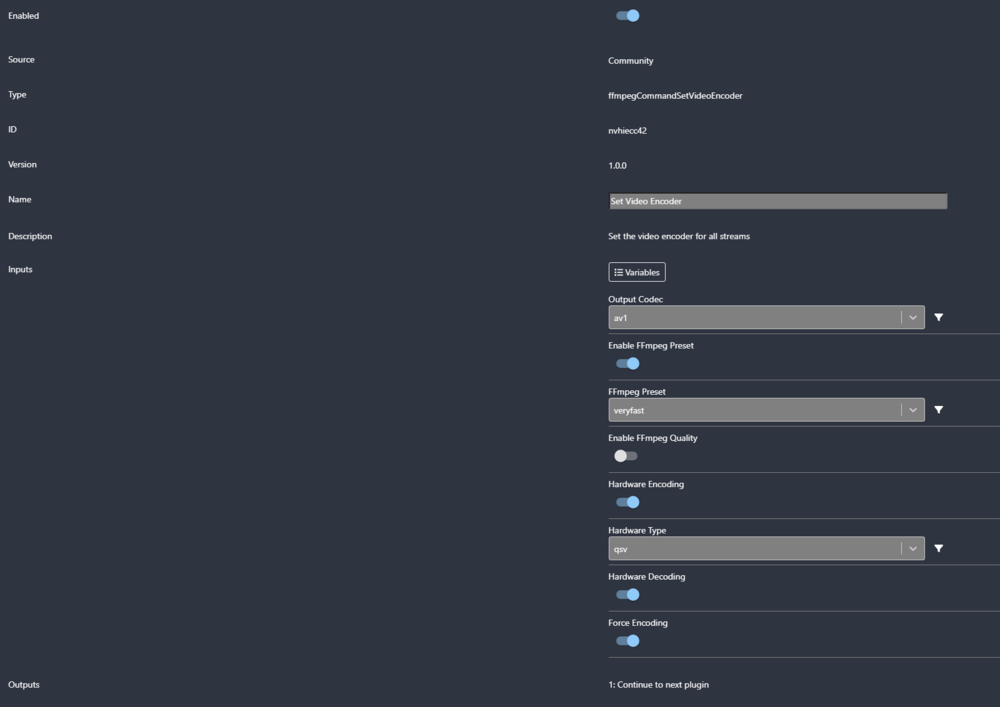Screen dimensions: 1000x707
Task: Click the Force Encoding label
Action: pyautogui.click(x=638, y=623)
